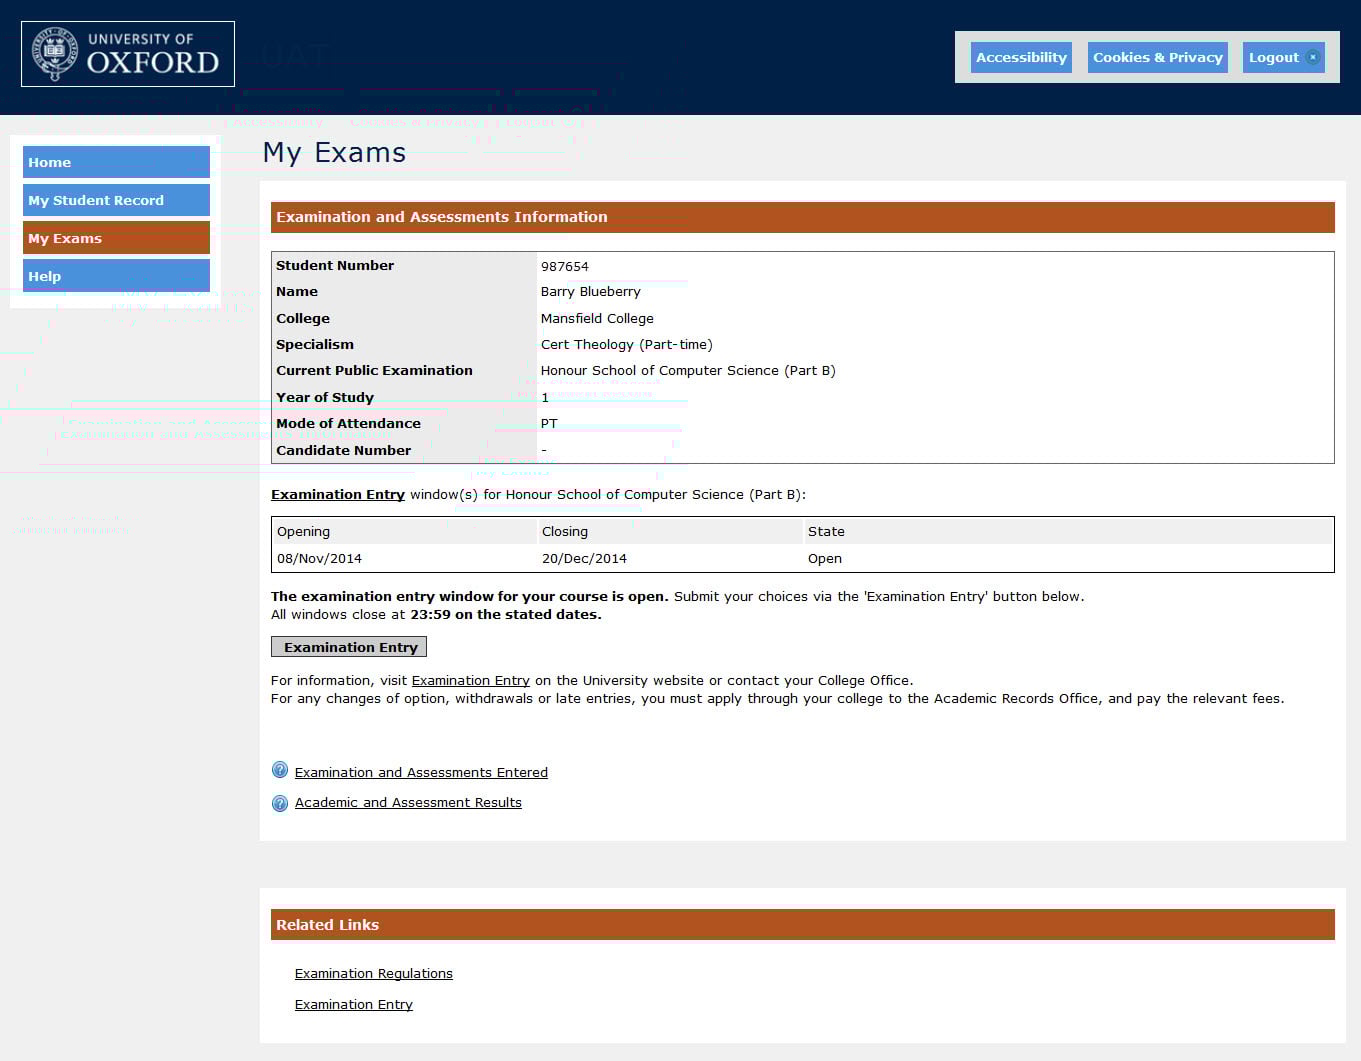Go to Home in the sidebar
Image resolution: width=1361 pixels, height=1061 pixels.
click(116, 162)
